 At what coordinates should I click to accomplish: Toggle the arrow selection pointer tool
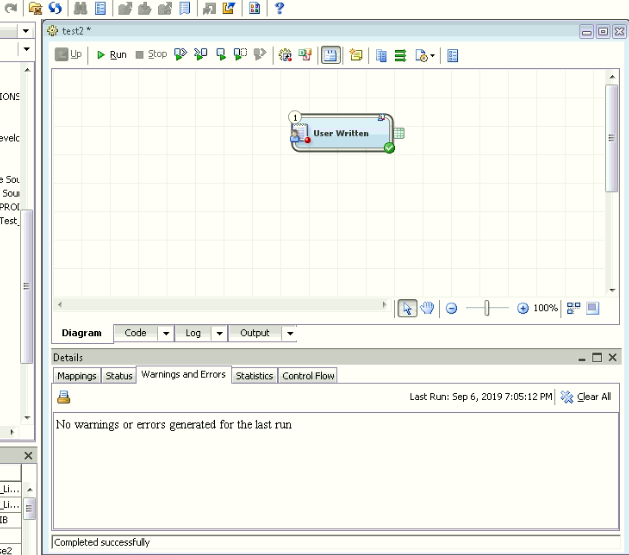pos(407,308)
